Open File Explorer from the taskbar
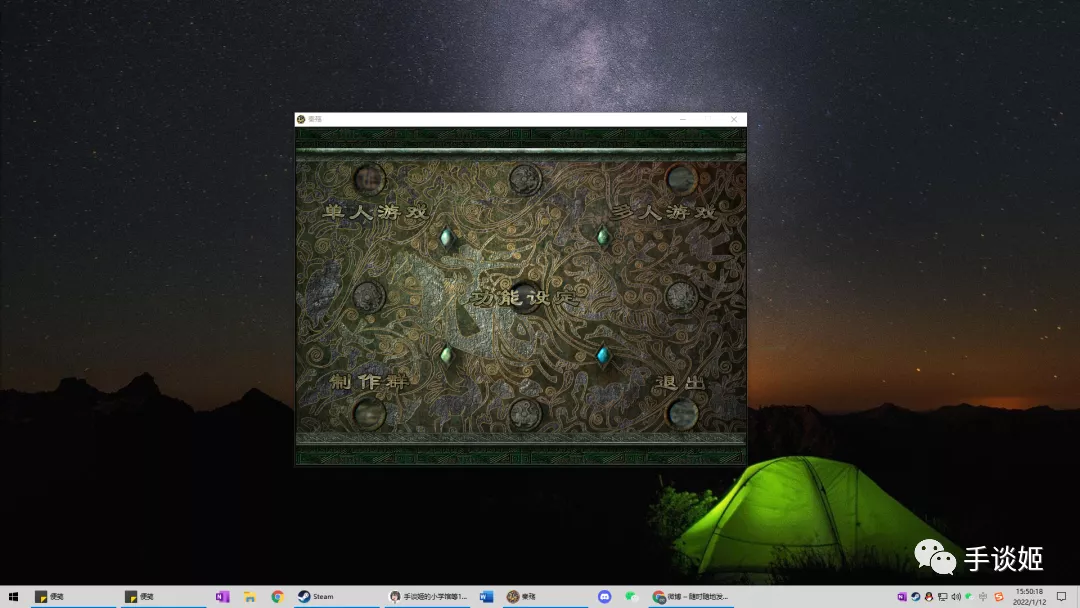The height and width of the screenshot is (608, 1080). pos(249,597)
